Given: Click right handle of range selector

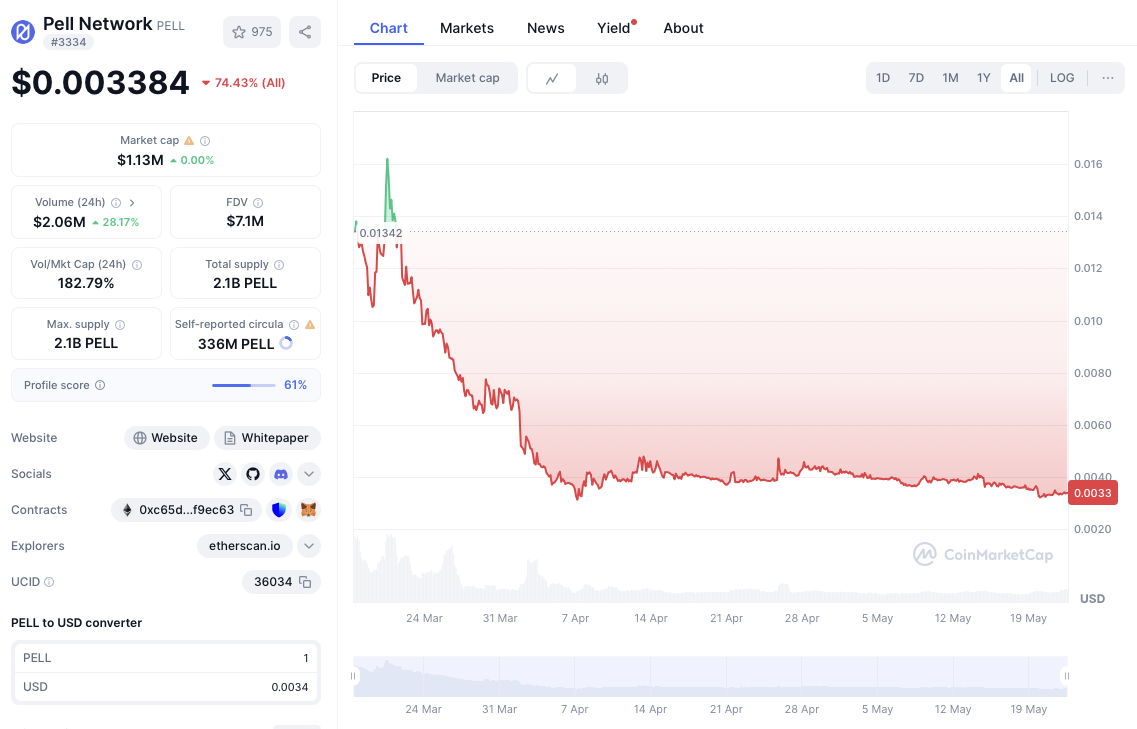Looking at the screenshot, I should [x=1067, y=676].
